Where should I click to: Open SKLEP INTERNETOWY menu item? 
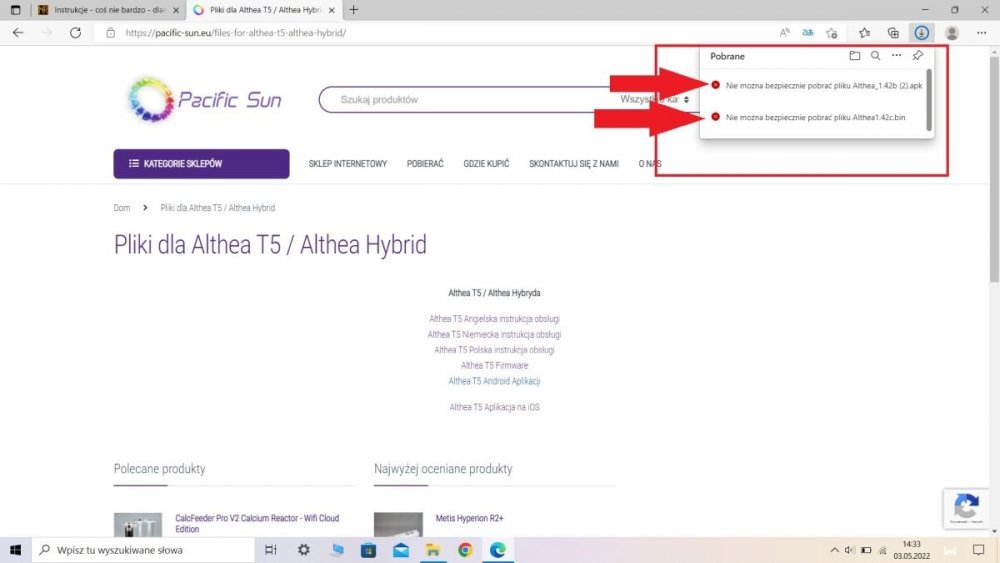[x=347, y=164]
